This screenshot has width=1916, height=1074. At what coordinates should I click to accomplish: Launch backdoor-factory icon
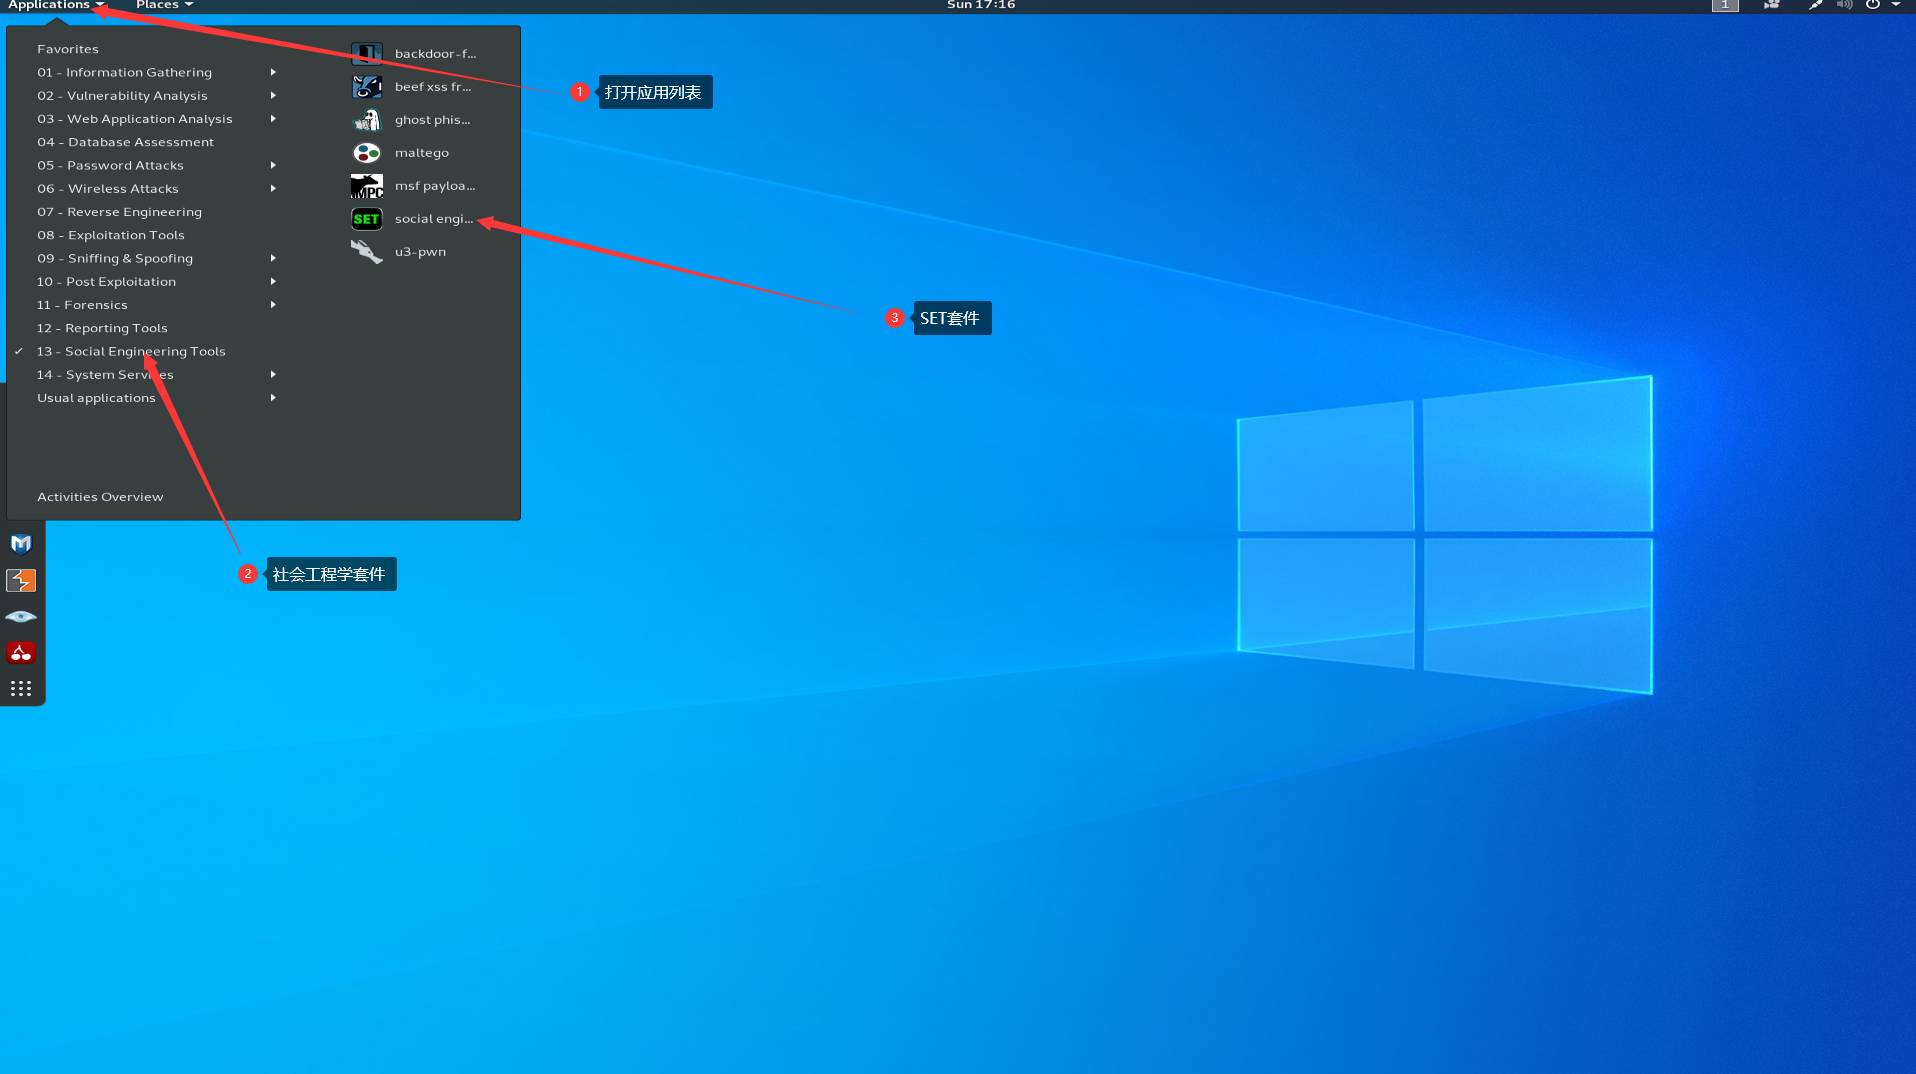coord(367,53)
